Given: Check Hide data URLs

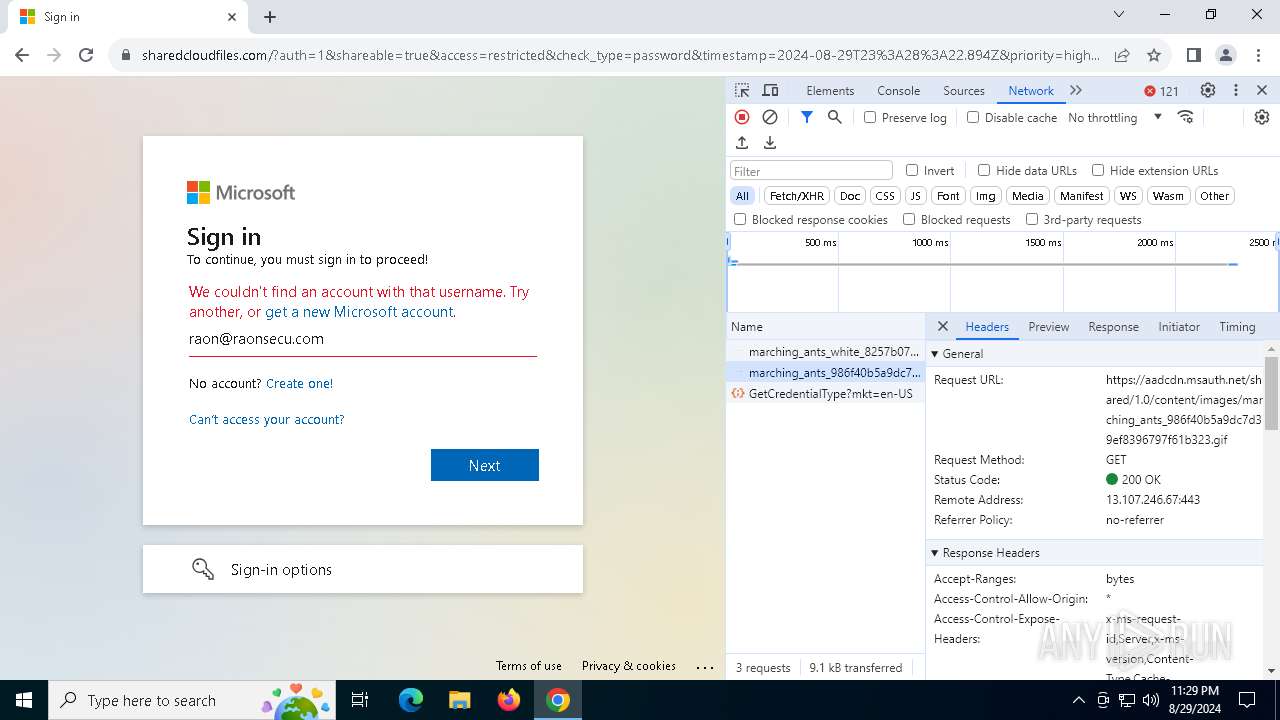Looking at the screenshot, I should coord(984,170).
